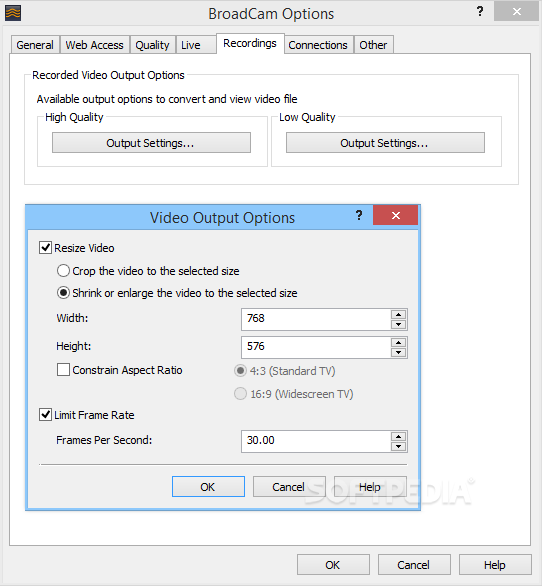542x586 pixels.
Task: Go to the Connections tab
Action: (x=318, y=45)
